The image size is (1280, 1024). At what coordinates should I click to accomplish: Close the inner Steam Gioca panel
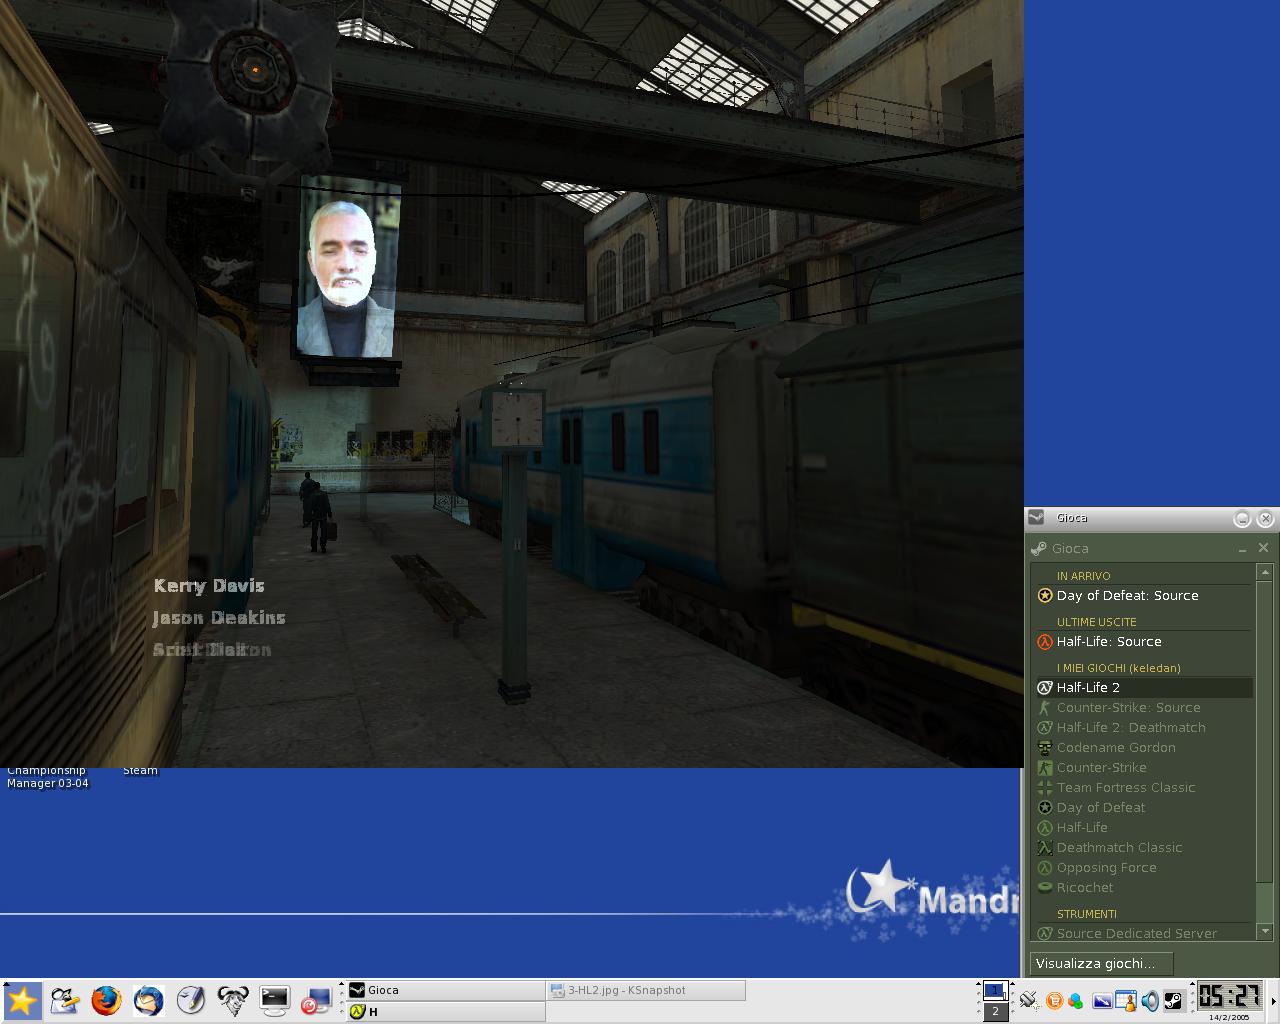click(x=1263, y=548)
